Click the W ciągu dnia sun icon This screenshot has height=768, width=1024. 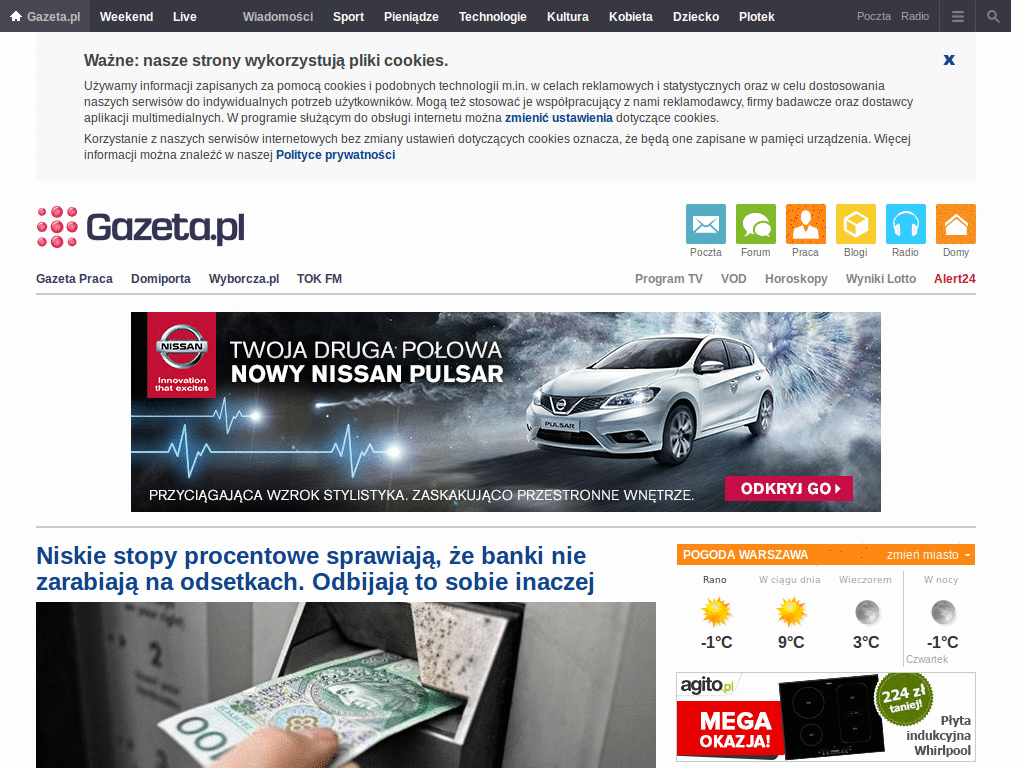tap(791, 613)
